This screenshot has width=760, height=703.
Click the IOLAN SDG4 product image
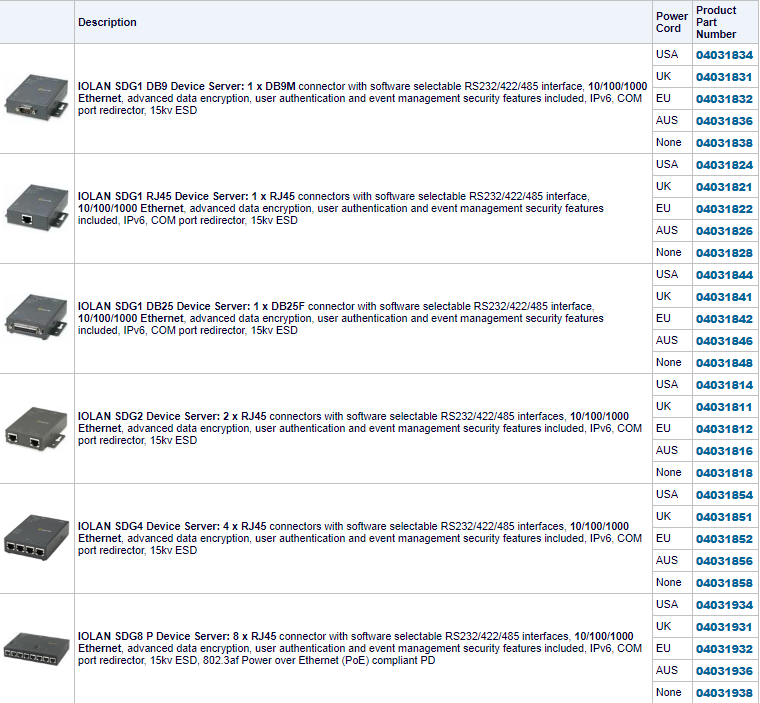coord(37,538)
